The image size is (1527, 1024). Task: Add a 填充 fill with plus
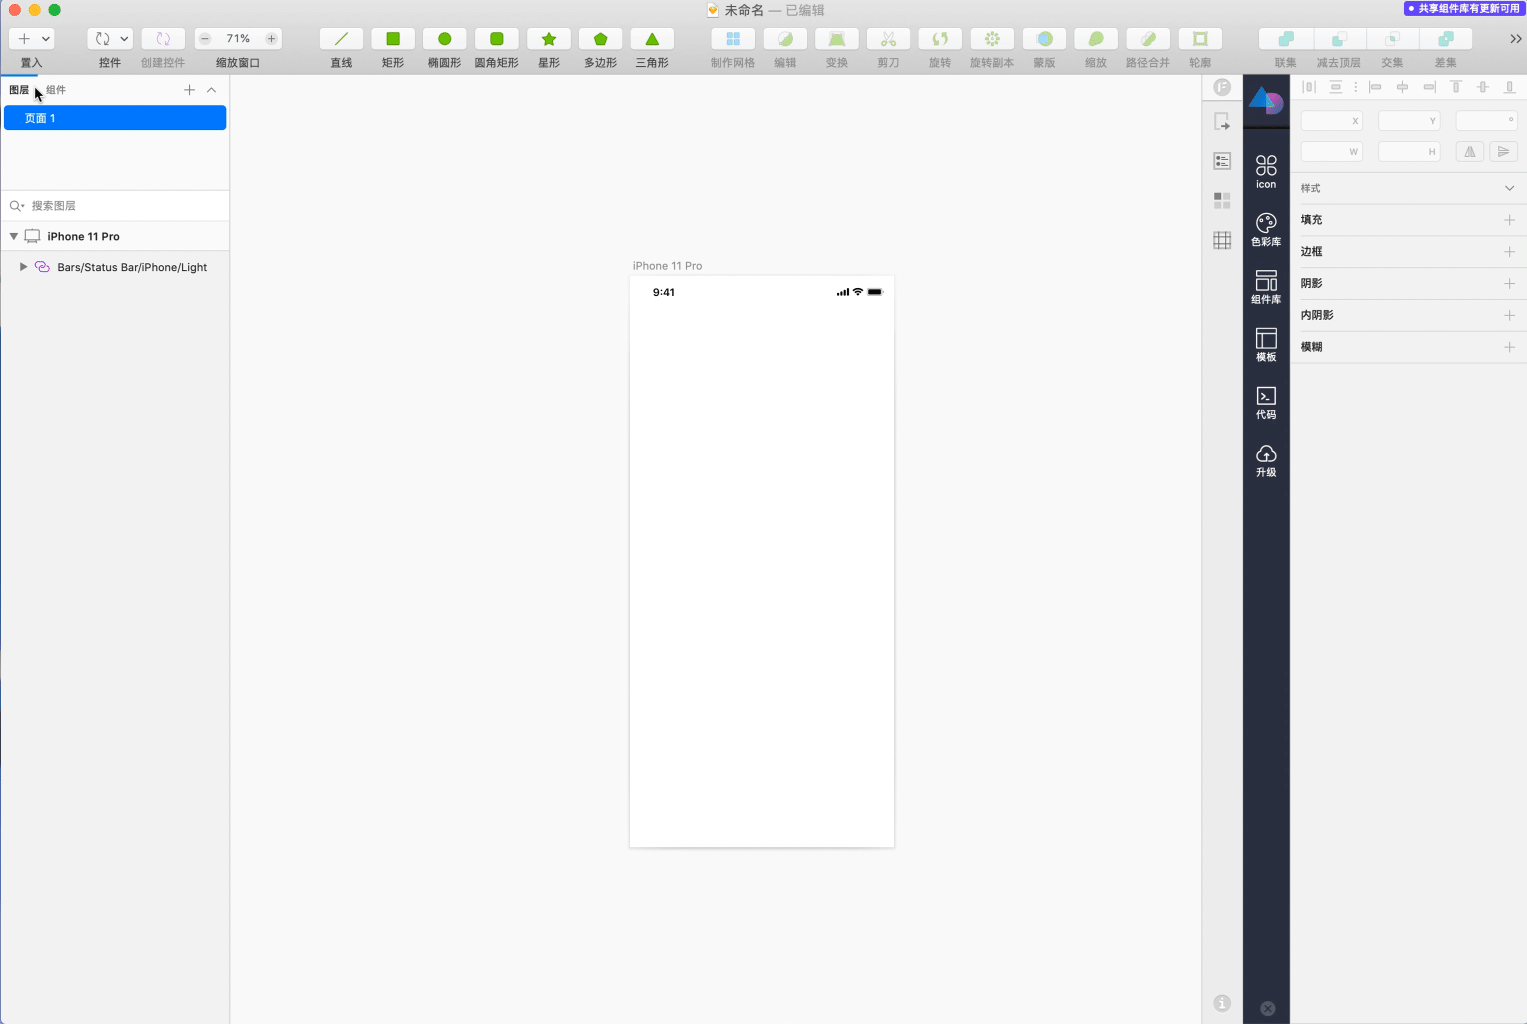point(1510,220)
